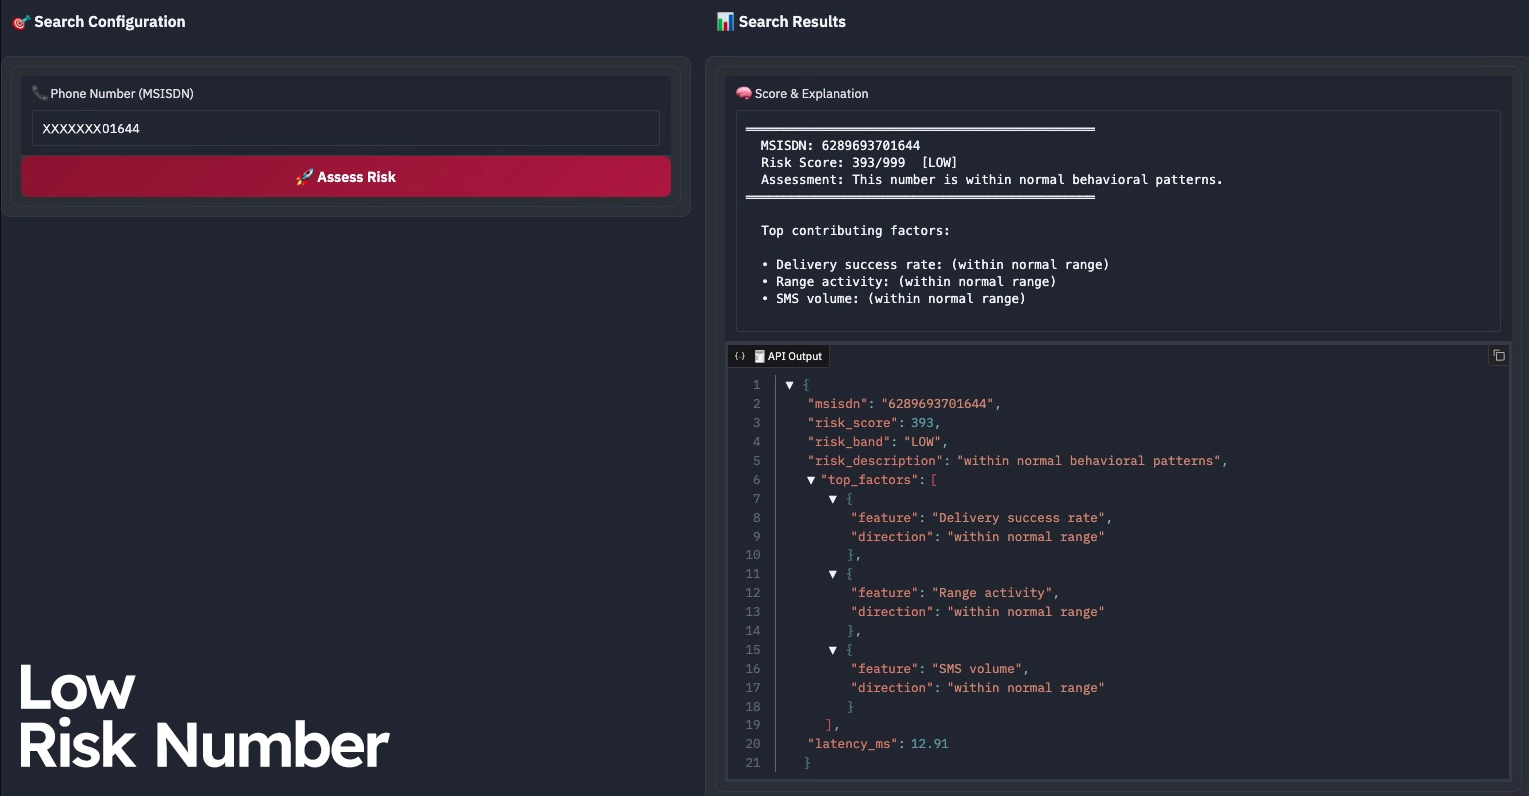Click the risk_score value 393
Screen dimensions: 1529x796
pos(922,423)
